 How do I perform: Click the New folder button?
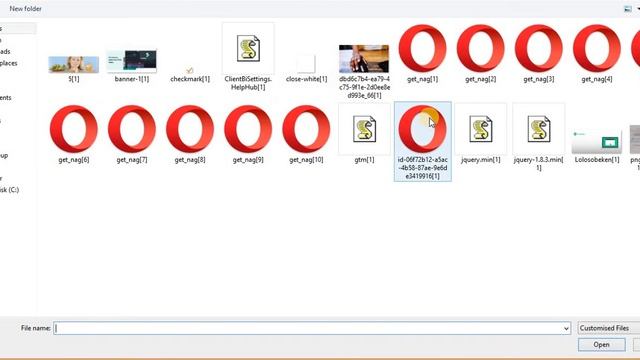pos(25,9)
